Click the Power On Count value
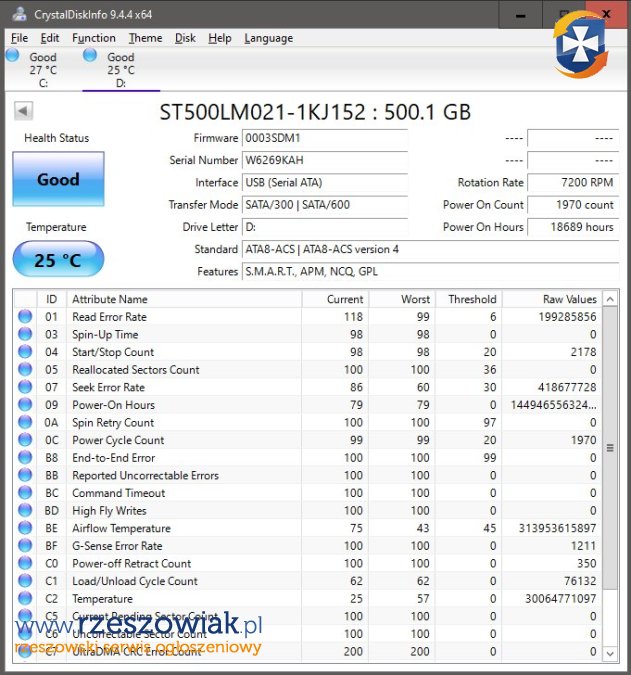 pyautogui.click(x=573, y=205)
